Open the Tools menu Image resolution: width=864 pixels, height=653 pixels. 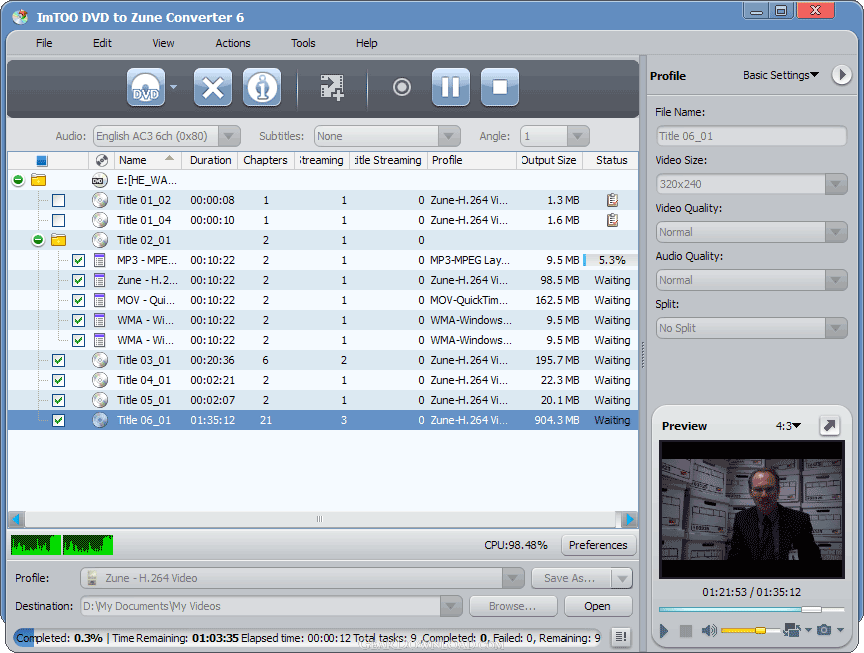pos(303,43)
